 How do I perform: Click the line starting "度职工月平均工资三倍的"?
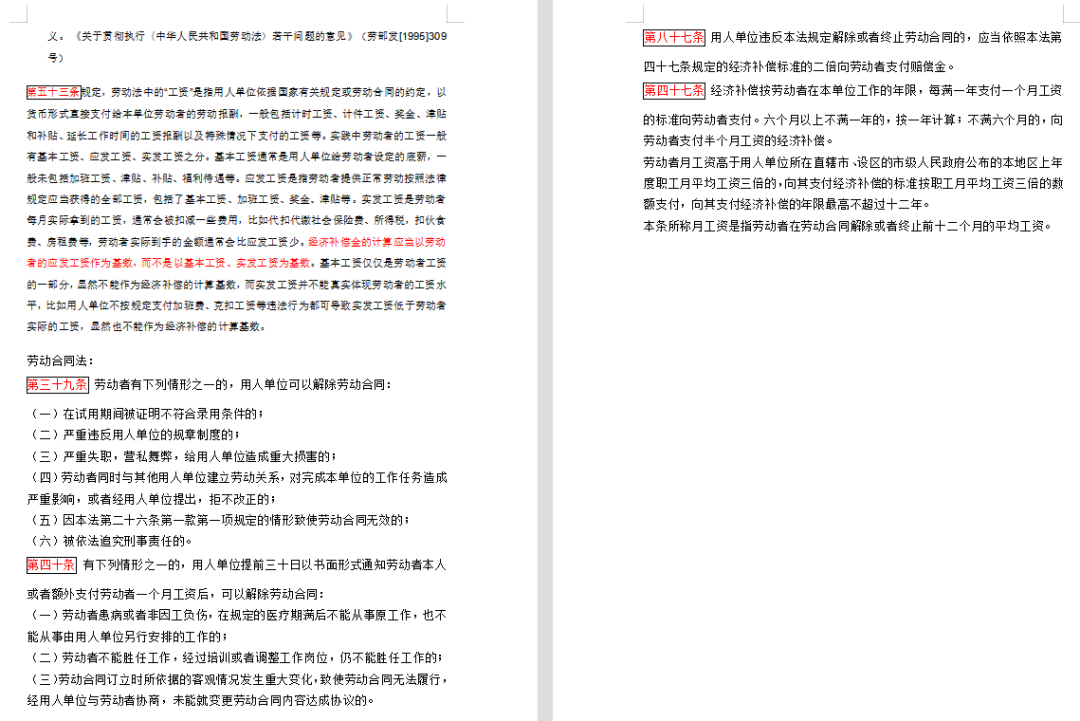pos(853,184)
